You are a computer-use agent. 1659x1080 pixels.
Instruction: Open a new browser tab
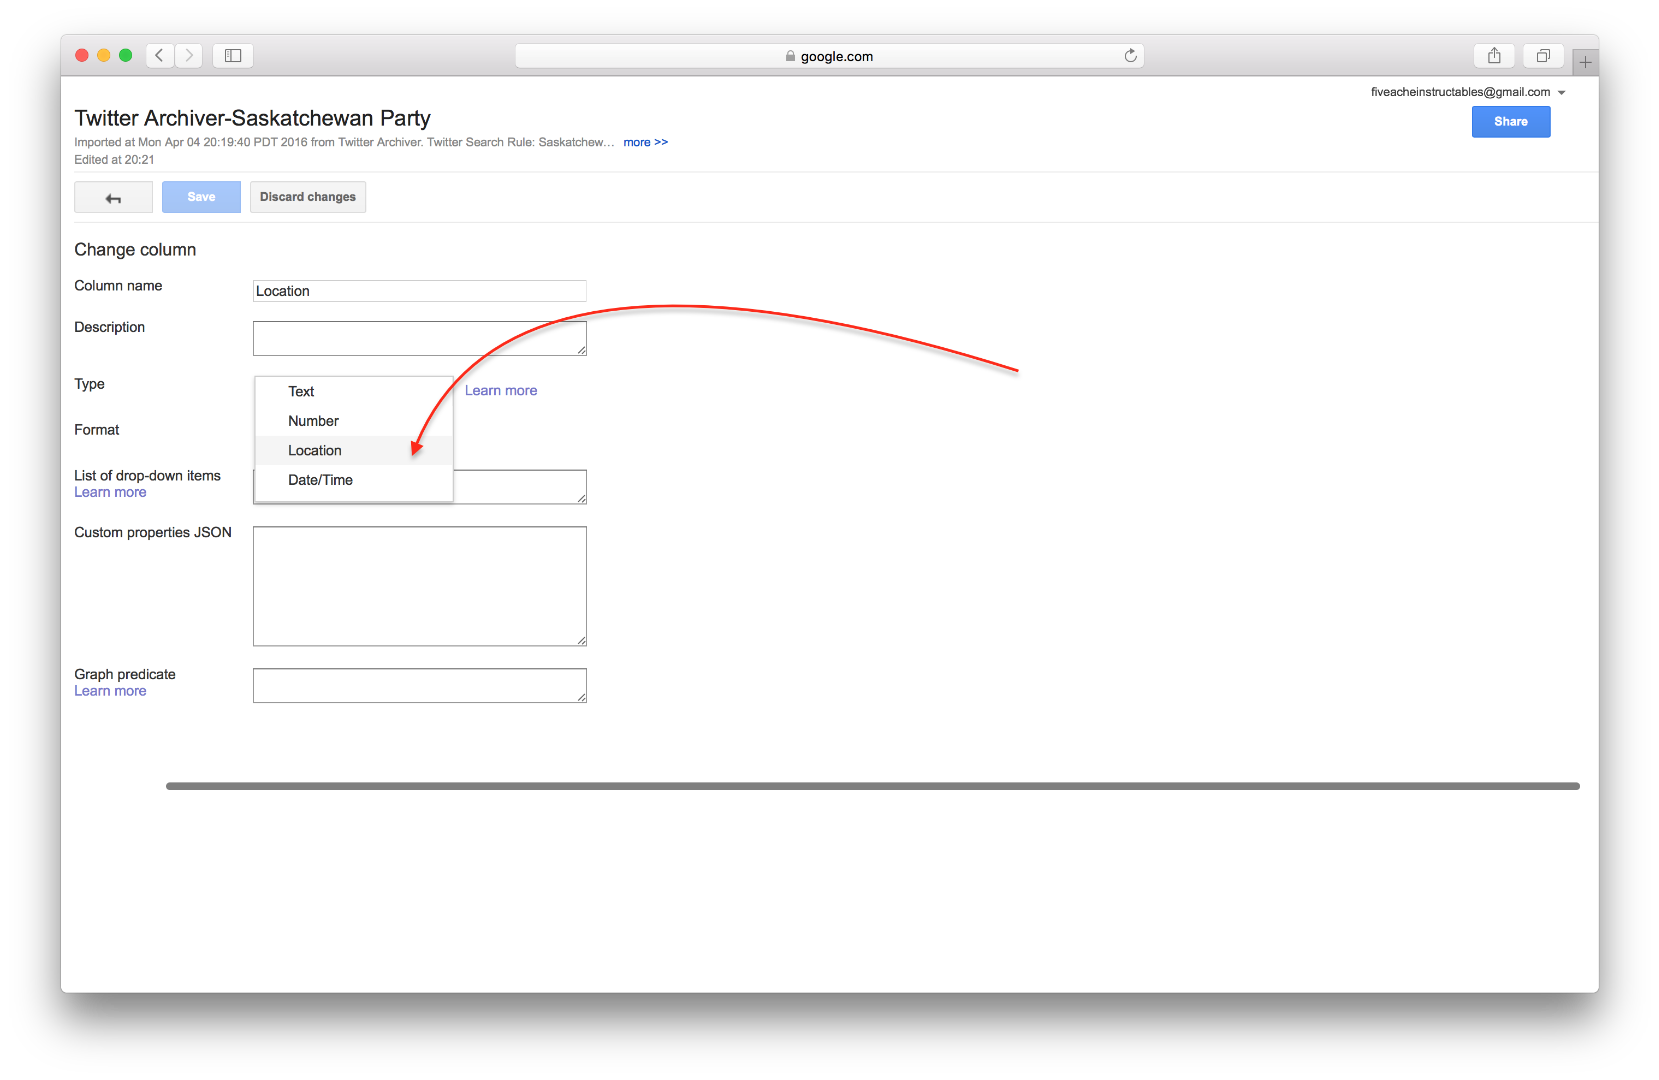pyautogui.click(x=1585, y=60)
